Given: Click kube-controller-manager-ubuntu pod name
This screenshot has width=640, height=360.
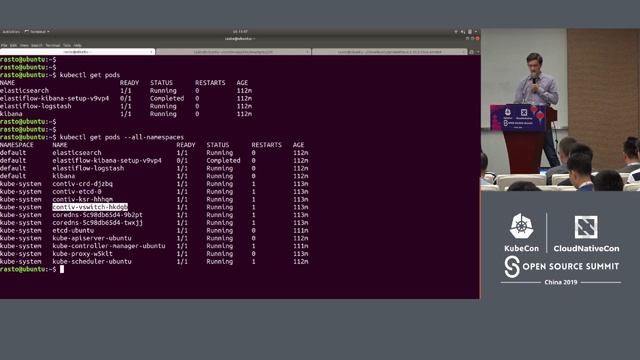Looking at the screenshot, I should click(109, 246).
